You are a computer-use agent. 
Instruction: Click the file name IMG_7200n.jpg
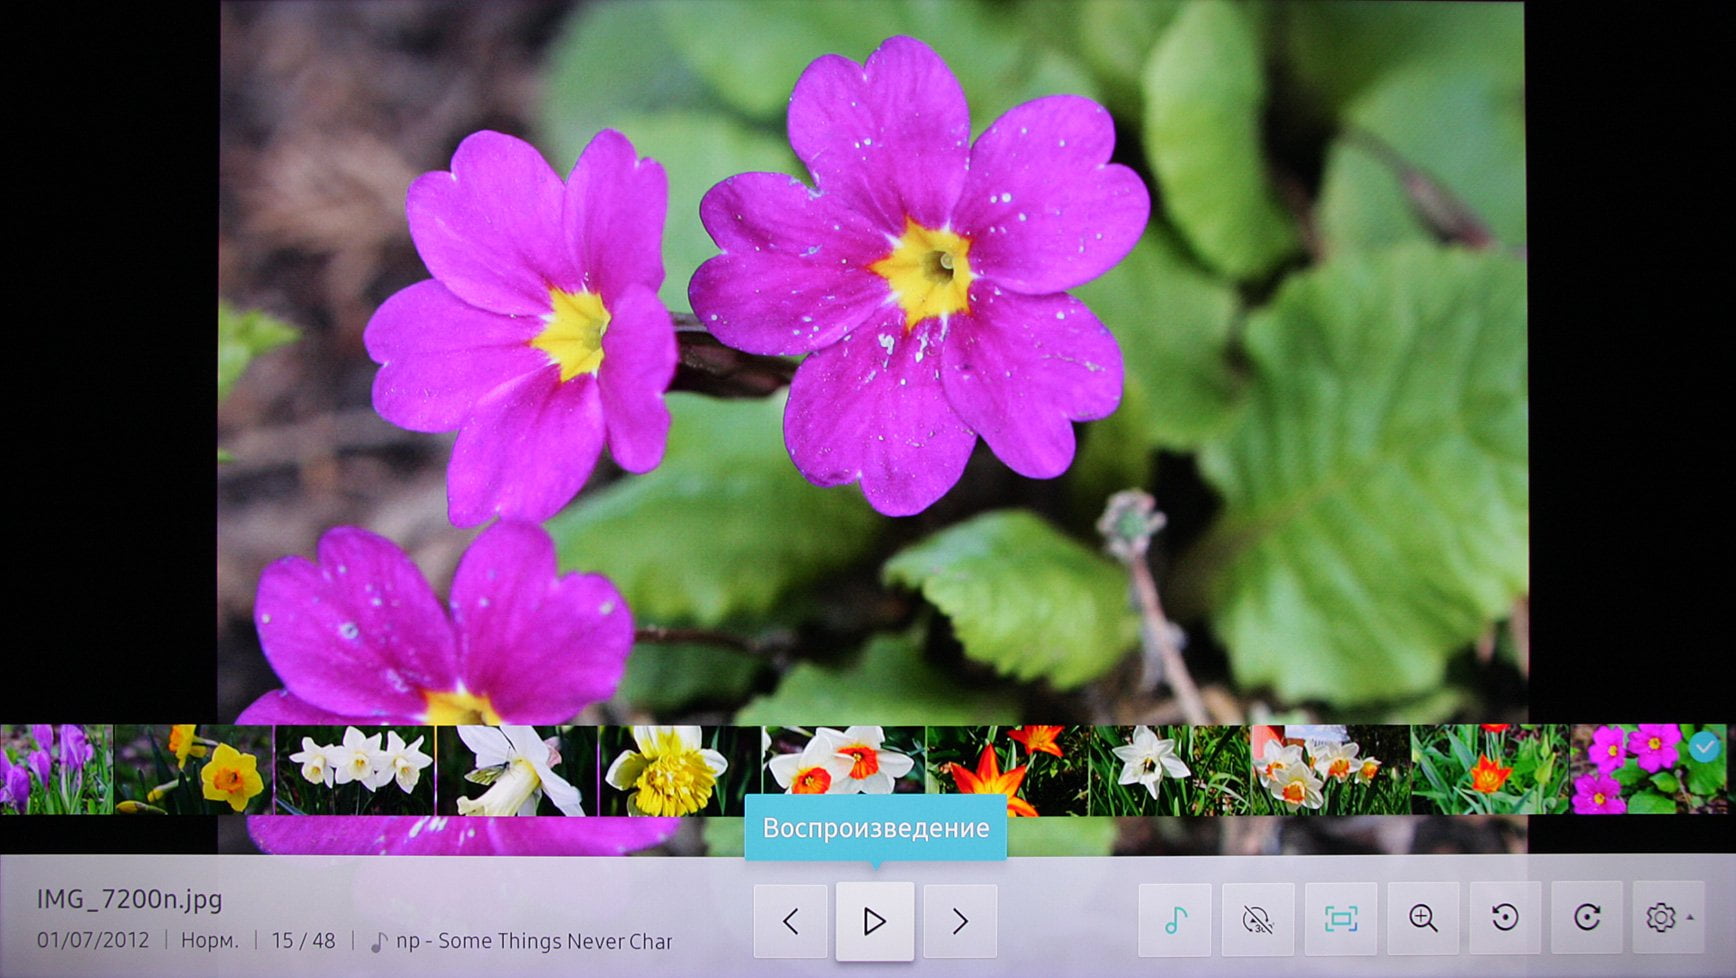click(129, 900)
